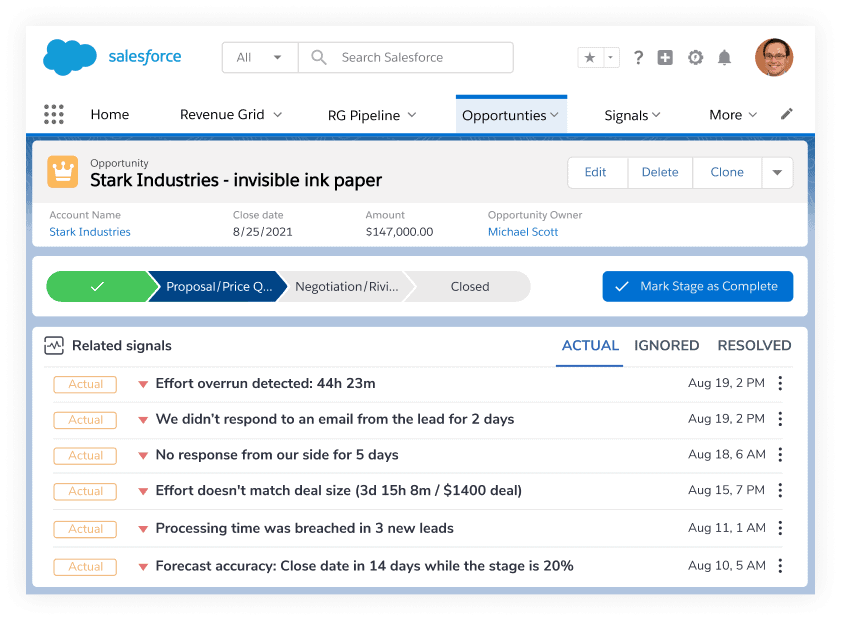This screenshot has width=841, height=620.
Task: Switch to the IGNORED signals tab
Action: coord(667,345)
